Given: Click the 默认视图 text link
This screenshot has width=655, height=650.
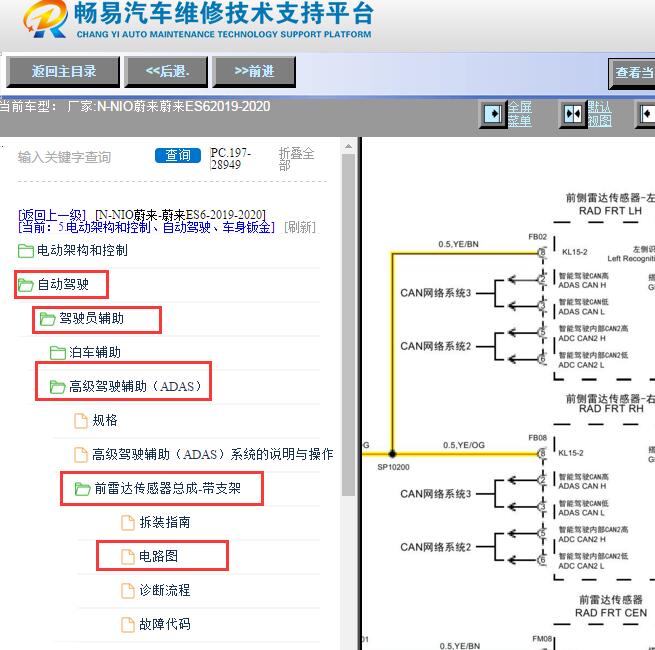Looking at the screenshot, I should [x=599, y=114].
